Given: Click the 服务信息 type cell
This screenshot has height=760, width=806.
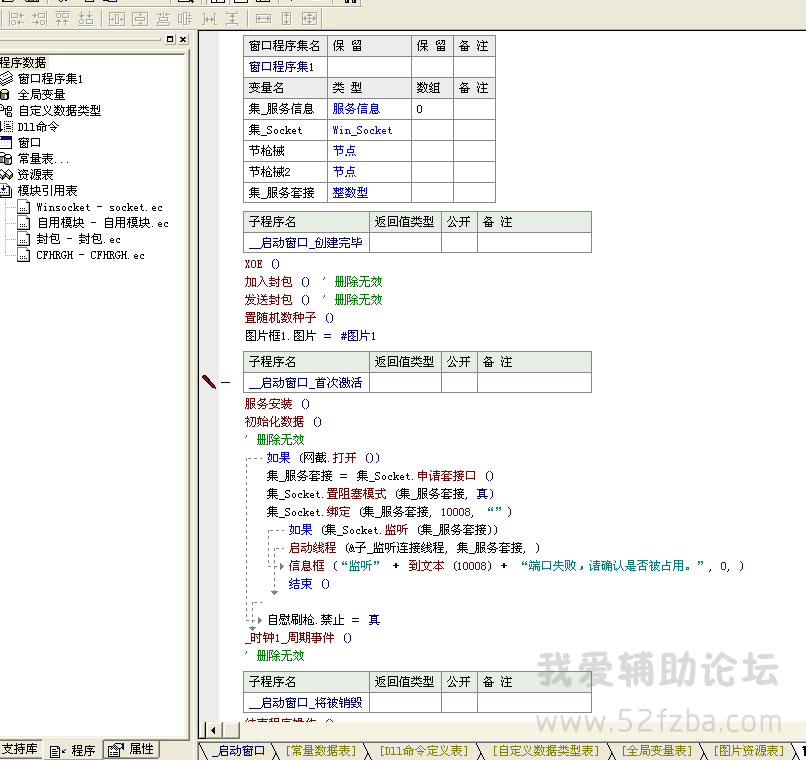Looking at the screenshot, I should pos(369,109).
